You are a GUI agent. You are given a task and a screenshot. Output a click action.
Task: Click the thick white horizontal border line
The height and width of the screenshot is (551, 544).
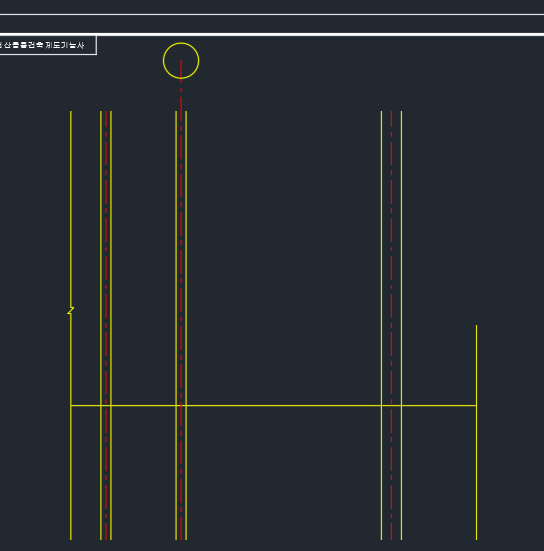point(272,34)
